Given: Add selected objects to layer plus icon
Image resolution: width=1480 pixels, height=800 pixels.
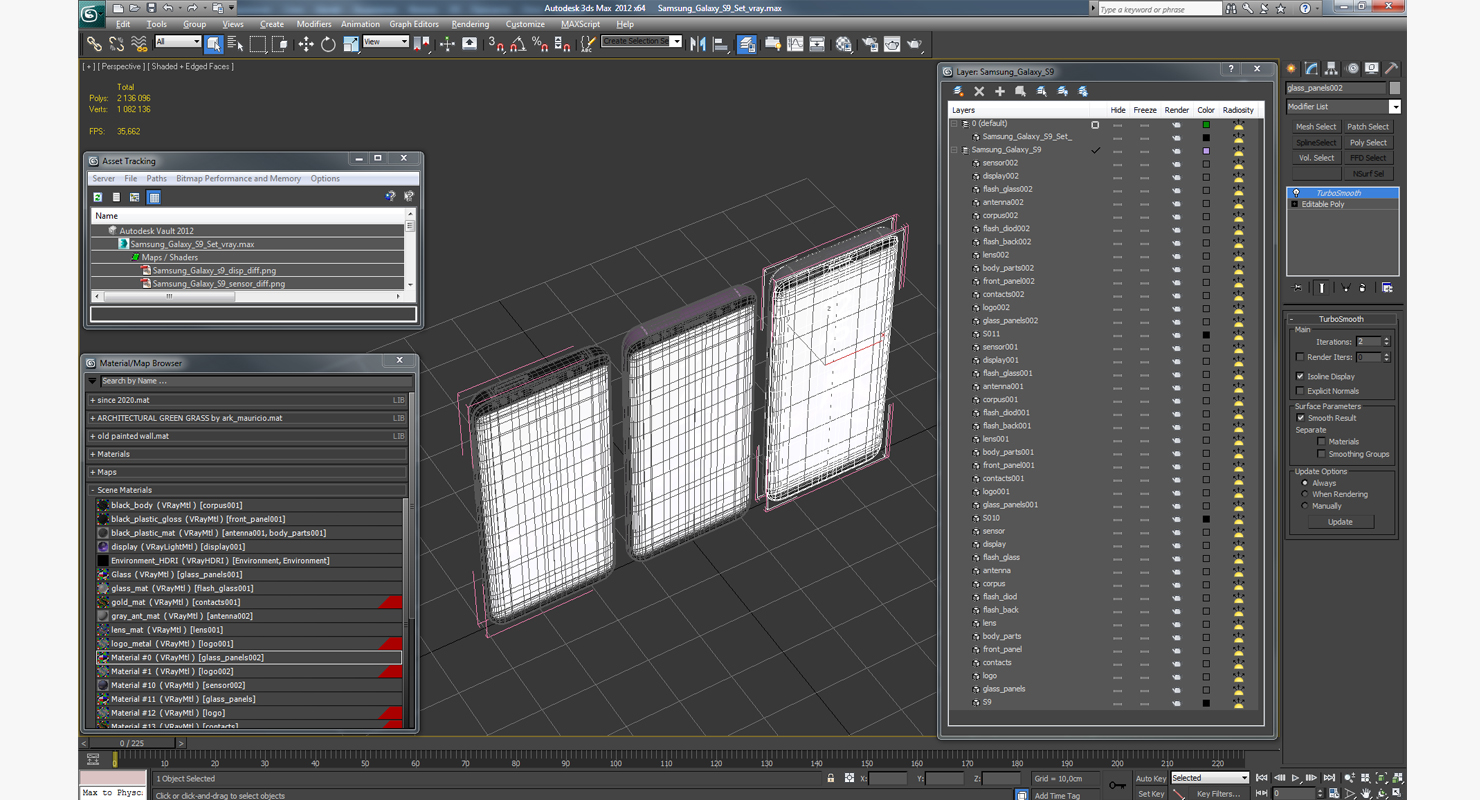Looking at the screenshot, I should [999, 91].
